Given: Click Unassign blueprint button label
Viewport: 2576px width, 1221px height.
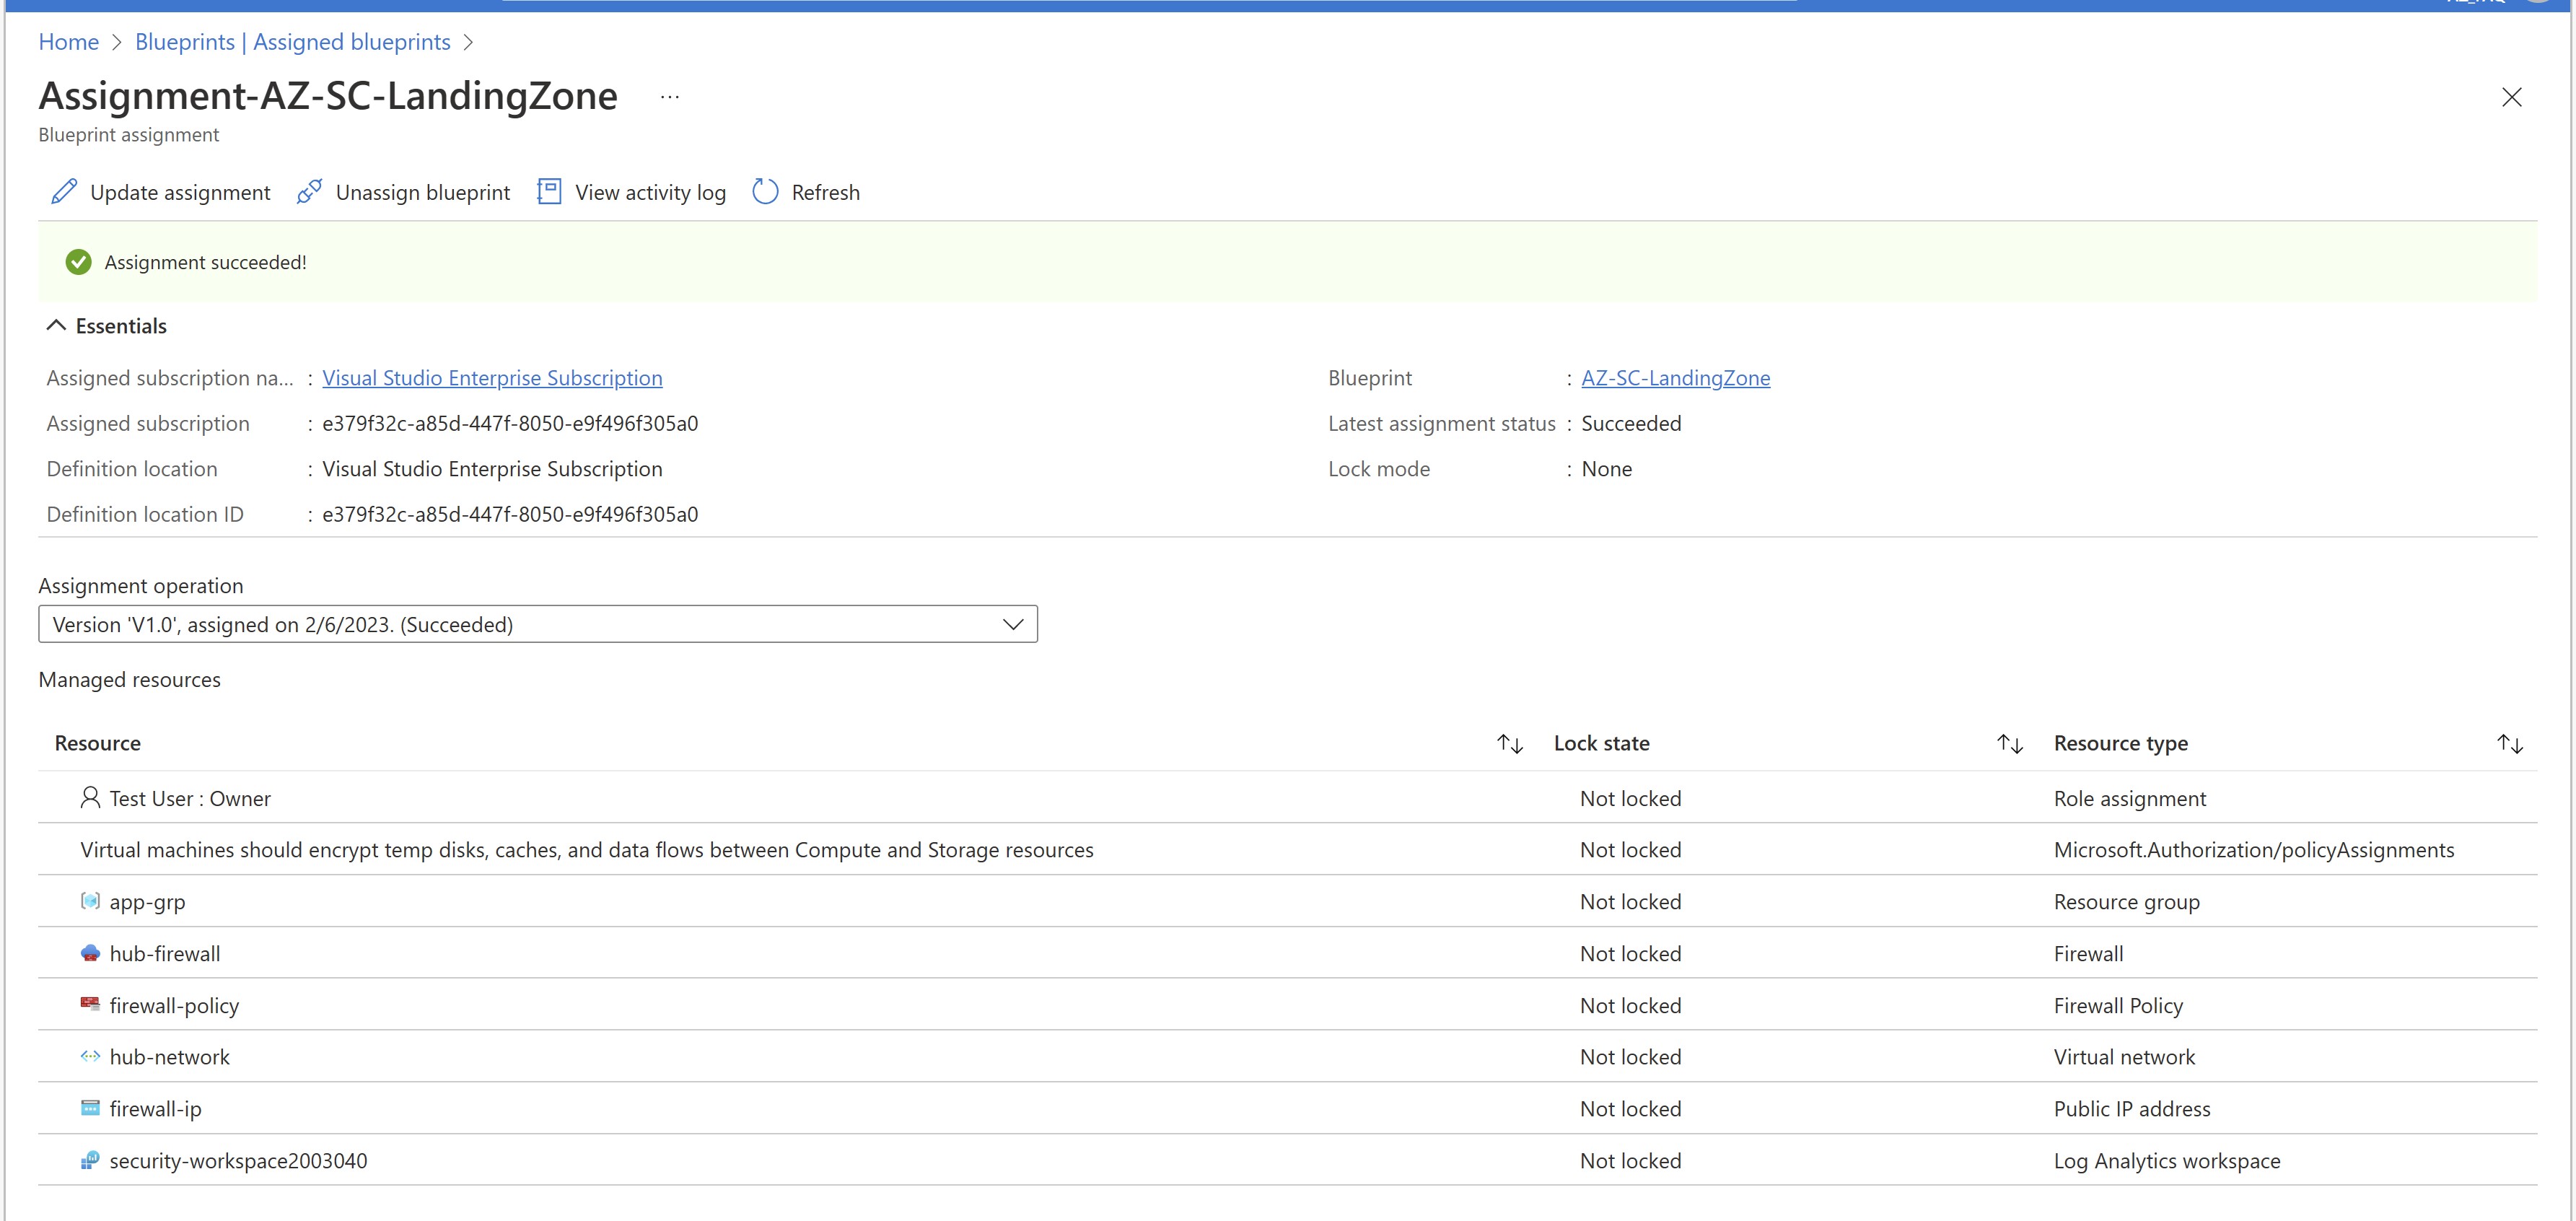Looking at the screenshot, I should coord(423,192).
